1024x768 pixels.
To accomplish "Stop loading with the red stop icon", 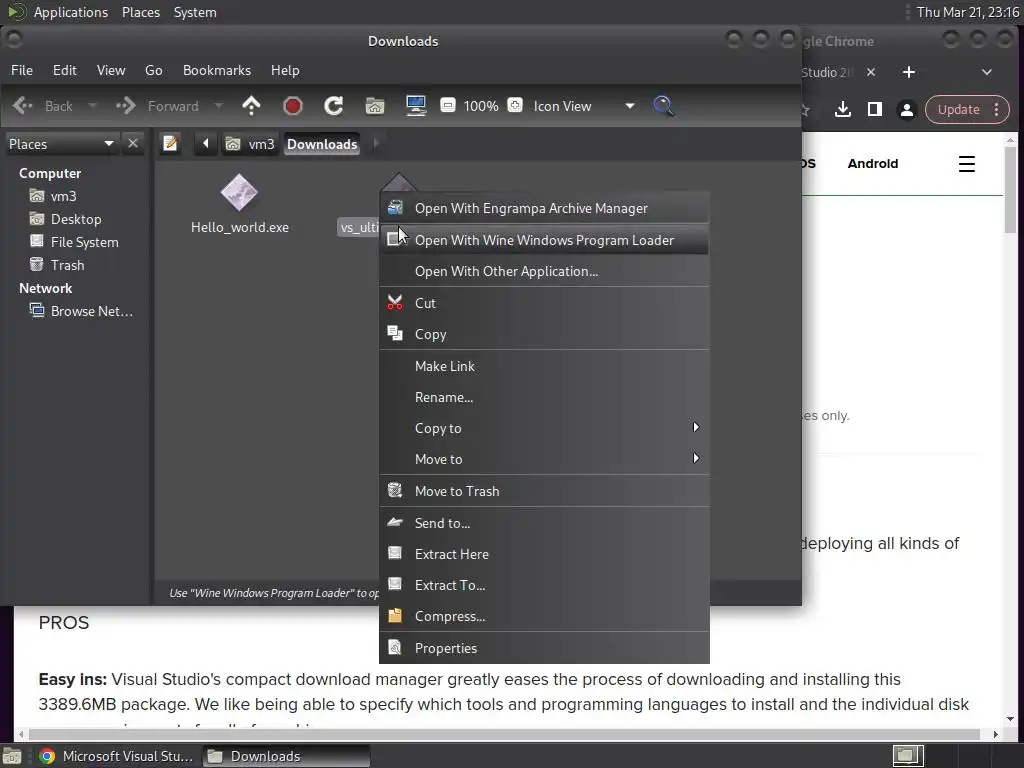I will point(293,106).
